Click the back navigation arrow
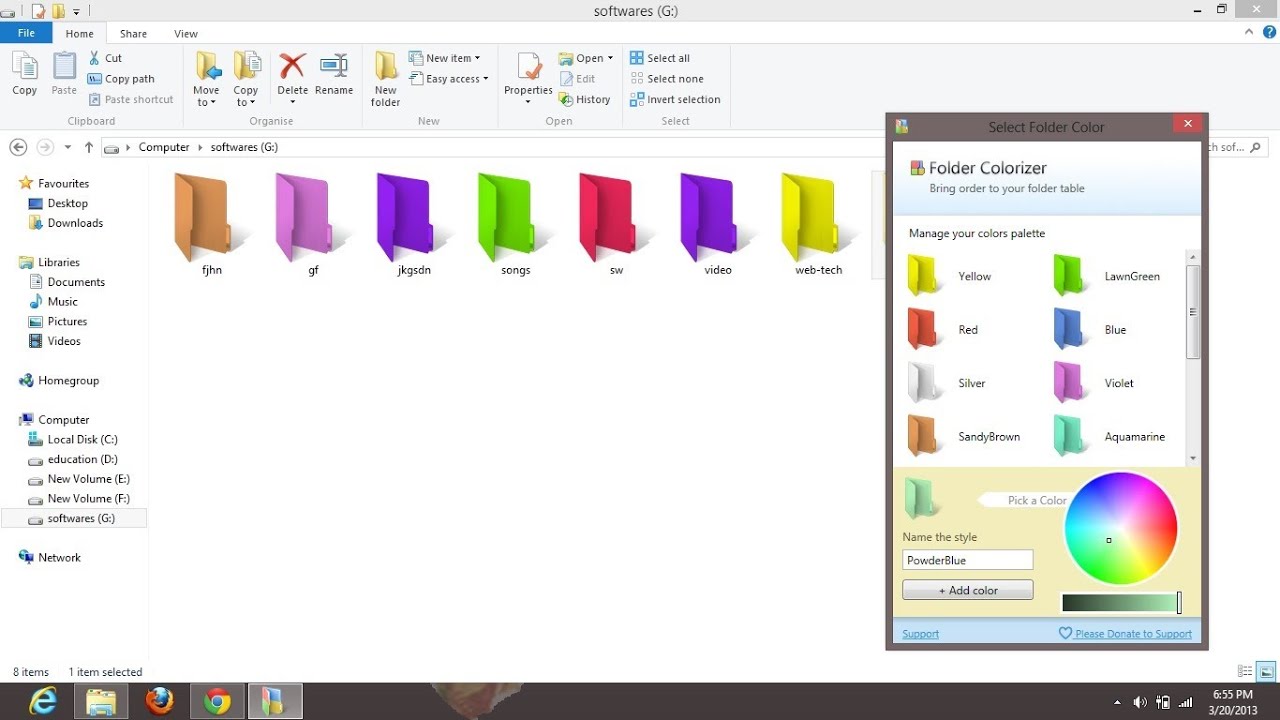This screenshot has height=720, width=1280. (x=18, y=147)
